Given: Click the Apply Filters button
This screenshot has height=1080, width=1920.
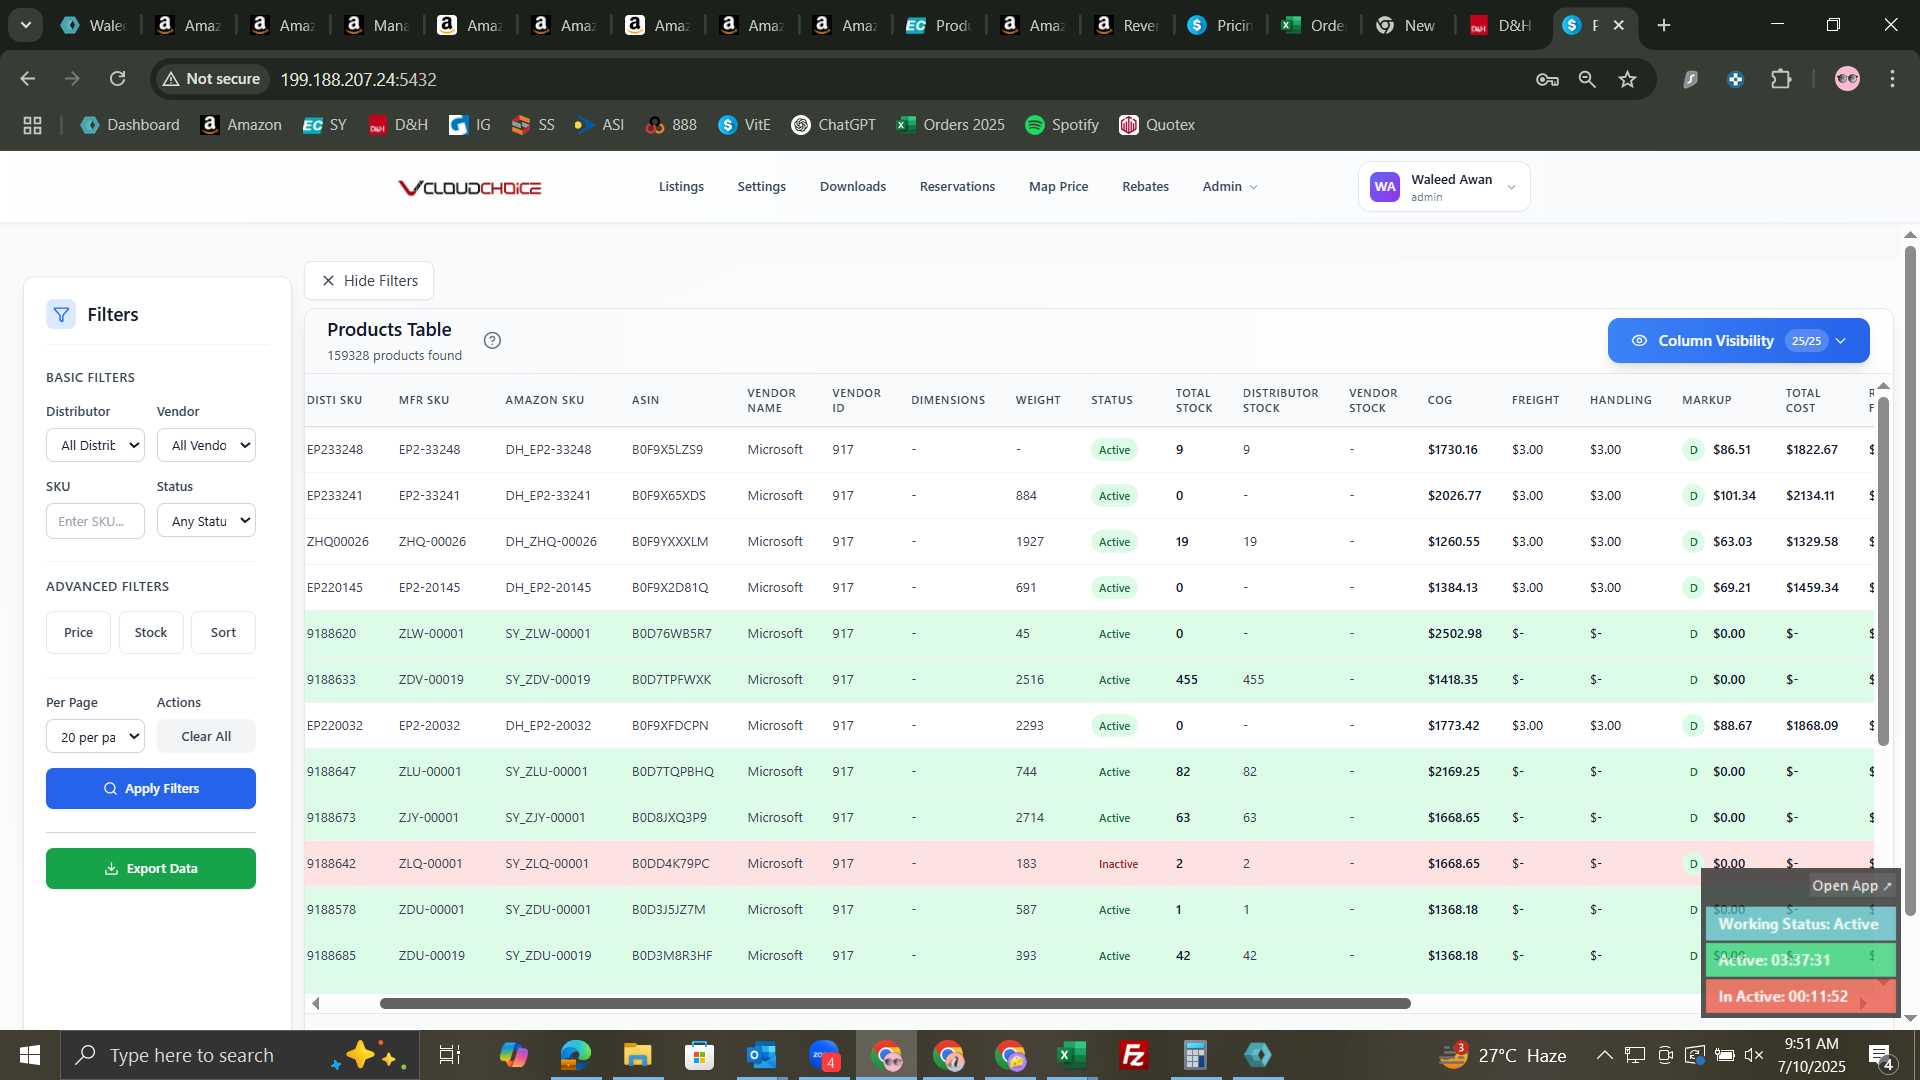Looking at the screenshot, I should coord(151,789).
